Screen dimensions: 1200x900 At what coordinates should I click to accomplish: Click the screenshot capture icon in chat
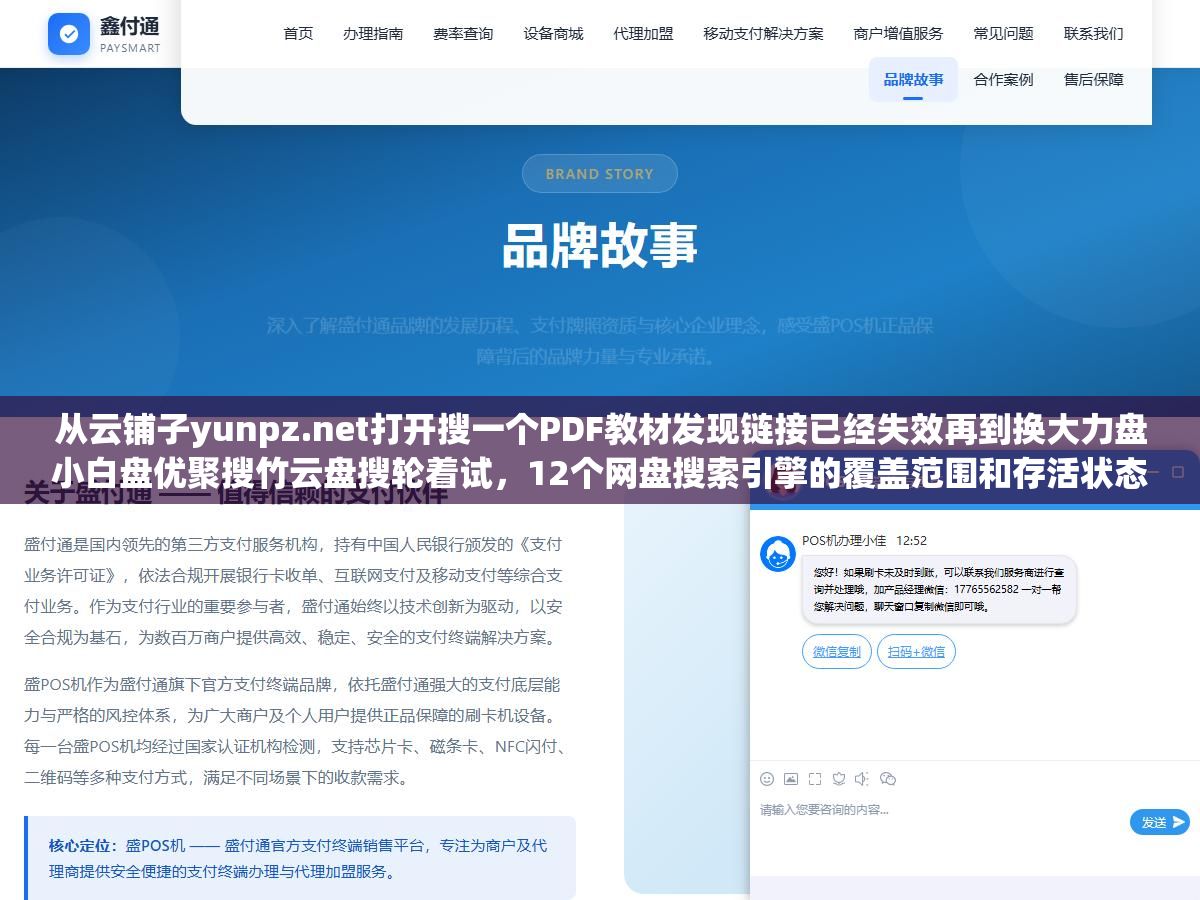click(815, 778)
